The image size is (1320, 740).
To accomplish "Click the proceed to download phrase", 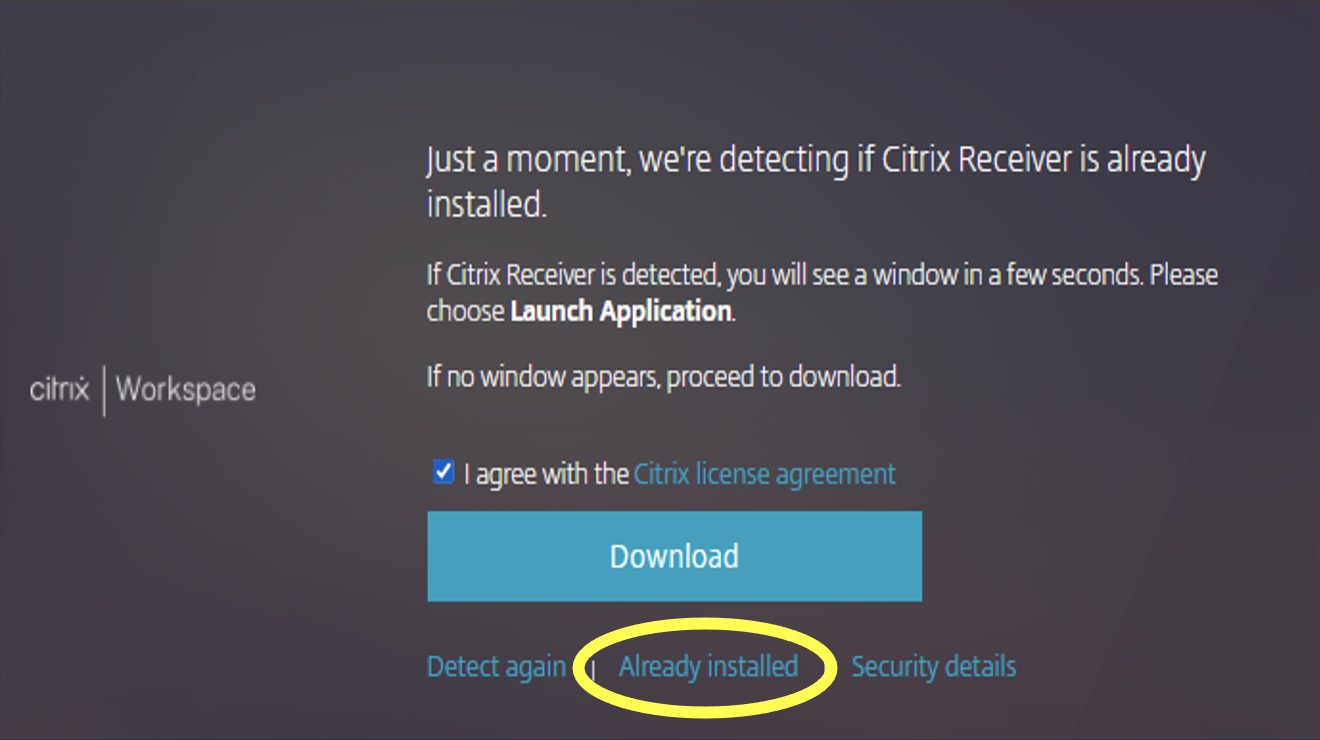I will pos(784,377).
